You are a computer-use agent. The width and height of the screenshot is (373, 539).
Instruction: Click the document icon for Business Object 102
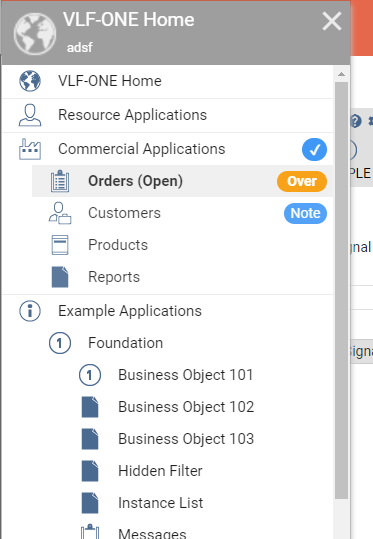(90, 407)
